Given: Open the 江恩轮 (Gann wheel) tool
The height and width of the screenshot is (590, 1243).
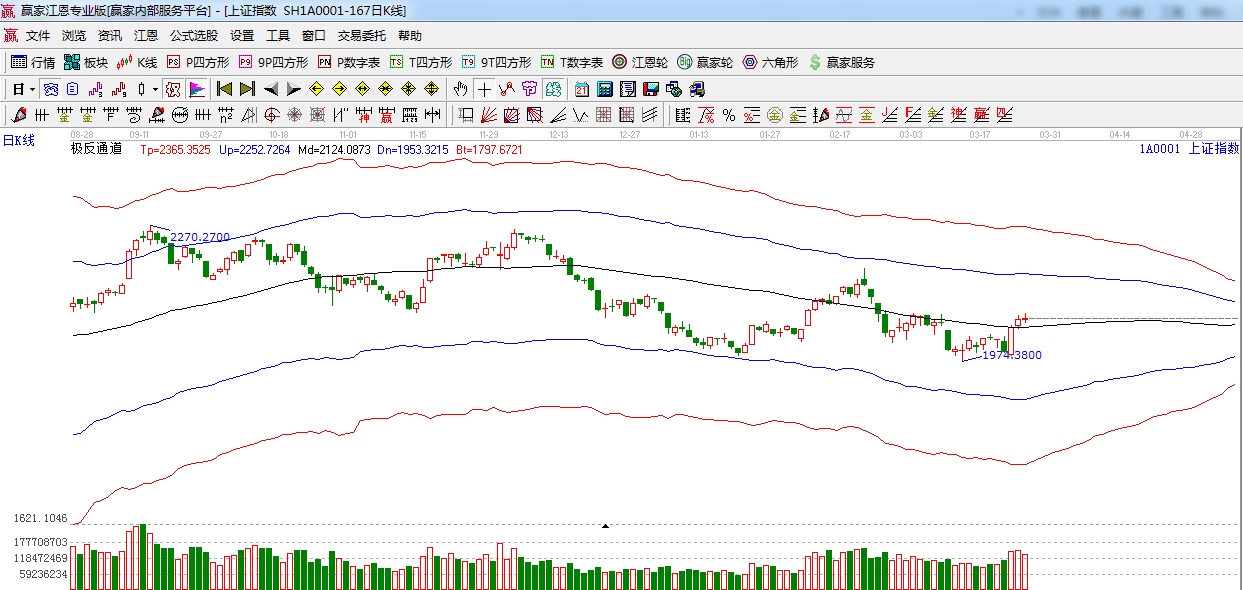Looking at the screenshot, I should click(640, 62).
